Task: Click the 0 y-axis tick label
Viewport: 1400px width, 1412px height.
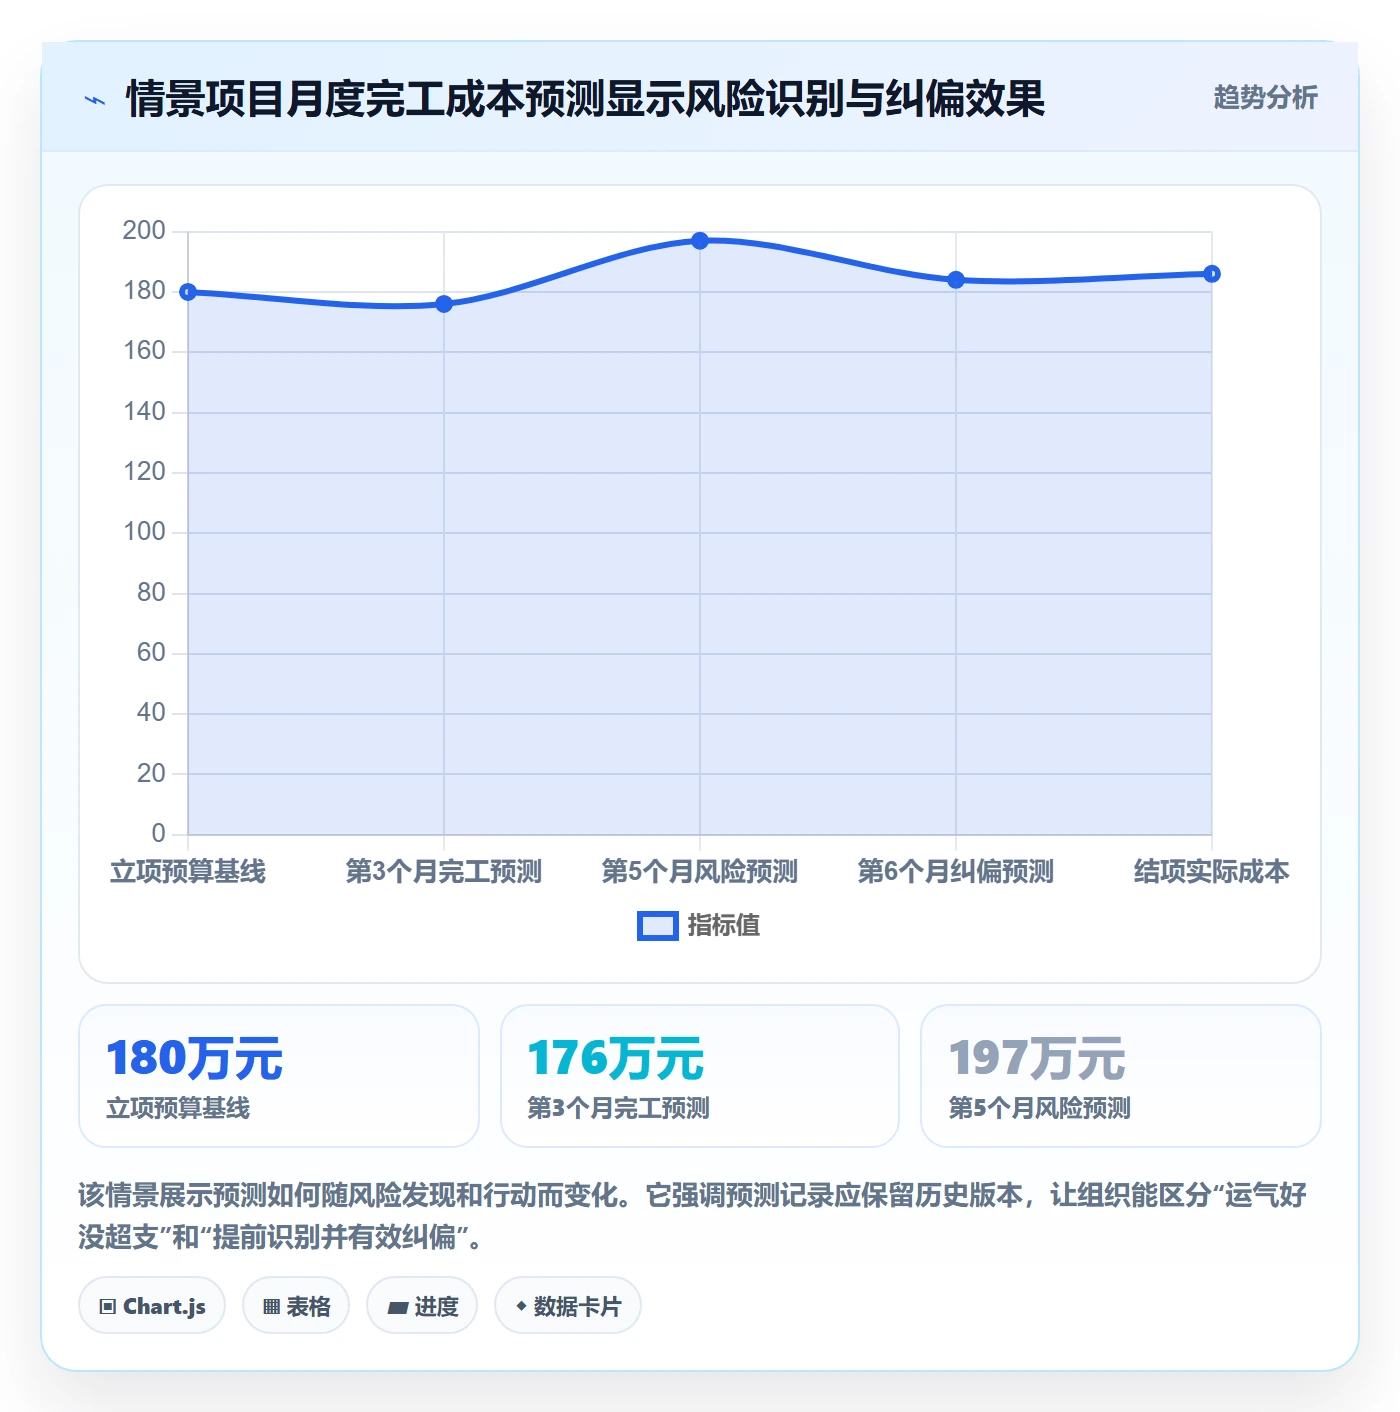Action: pos(158,833)
